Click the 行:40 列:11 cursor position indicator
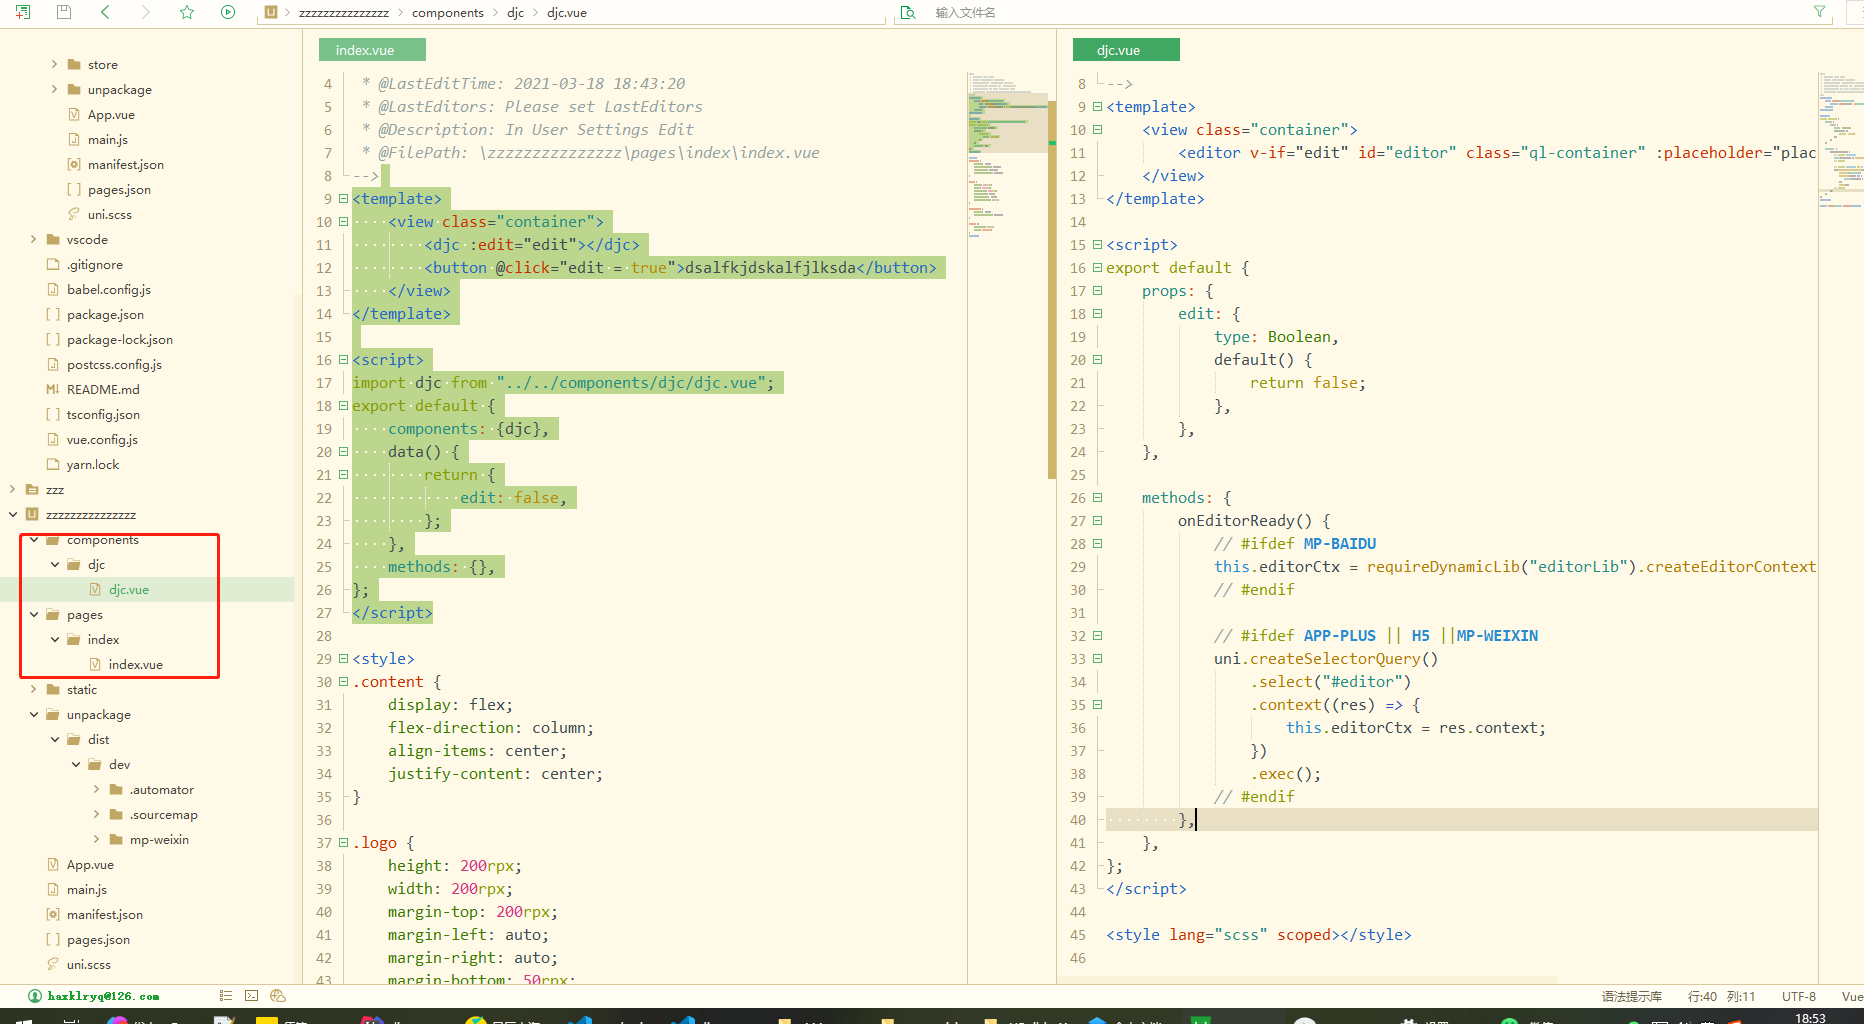1864x1024 pixels. pos(1721,996)
